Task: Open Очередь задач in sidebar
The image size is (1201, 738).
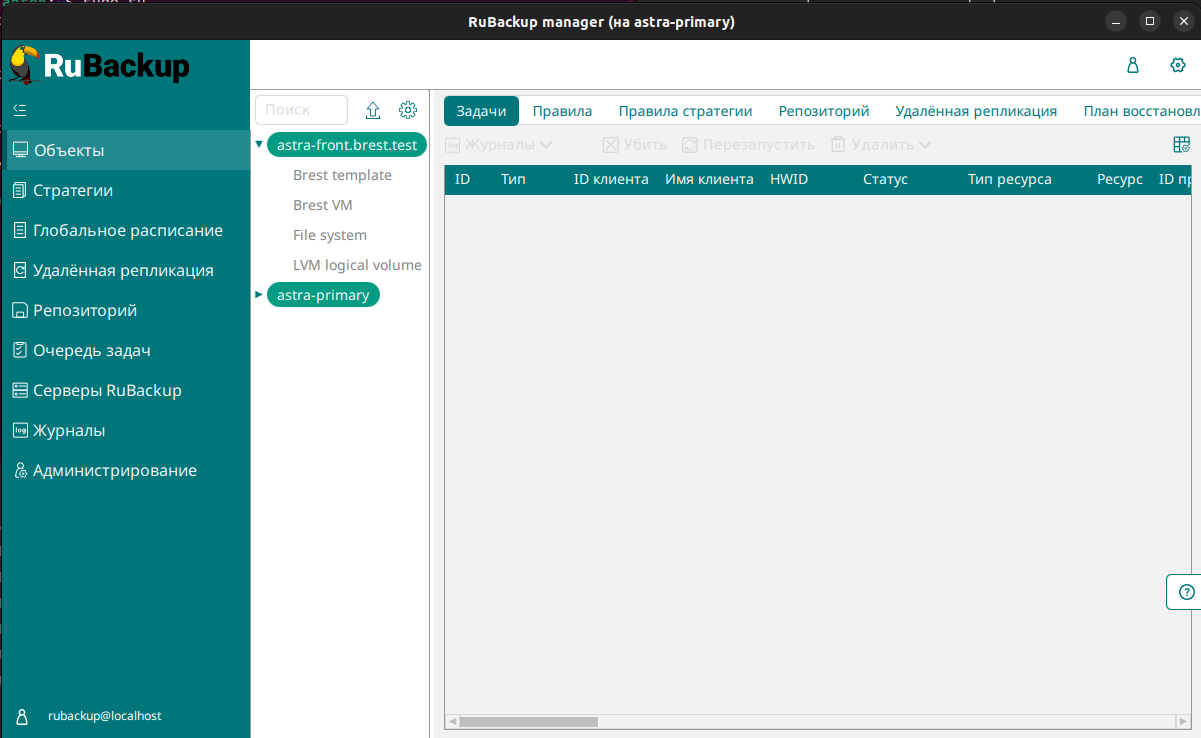Action: [x=91, y=350]
